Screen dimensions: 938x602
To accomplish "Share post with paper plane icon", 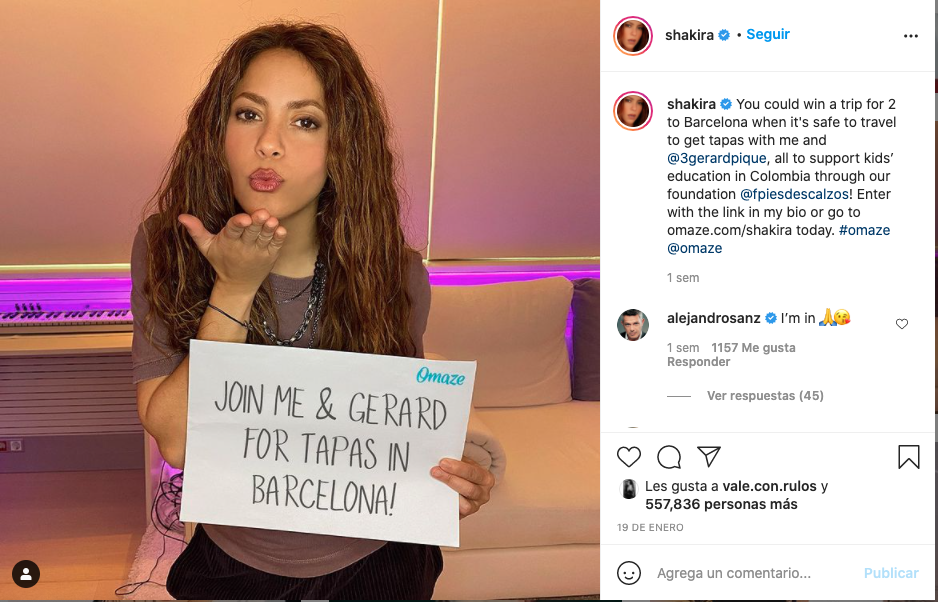I will point(709,457).
